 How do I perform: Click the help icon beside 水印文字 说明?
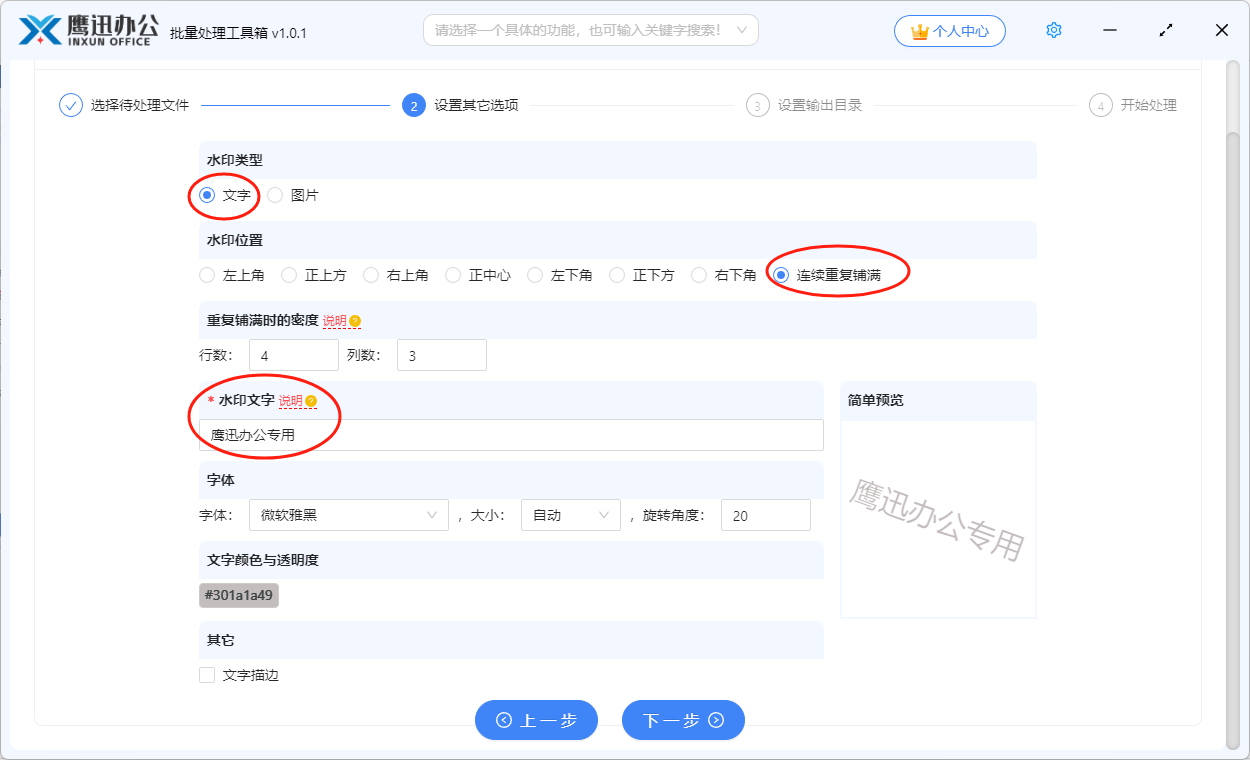[311, 401]
